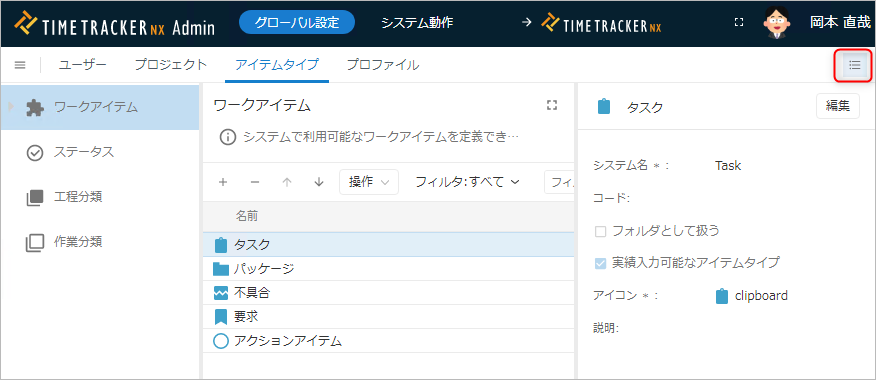Select the 不具合 row in the list
The image size is (876, 380).
pyautogui.click(x=388, y=292)
